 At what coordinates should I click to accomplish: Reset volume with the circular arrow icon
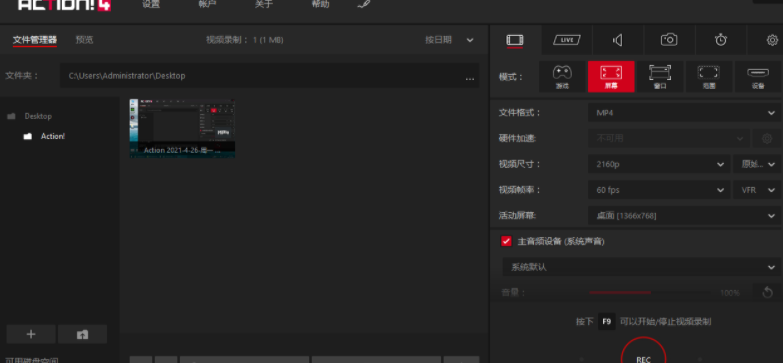tap(768, 292)
